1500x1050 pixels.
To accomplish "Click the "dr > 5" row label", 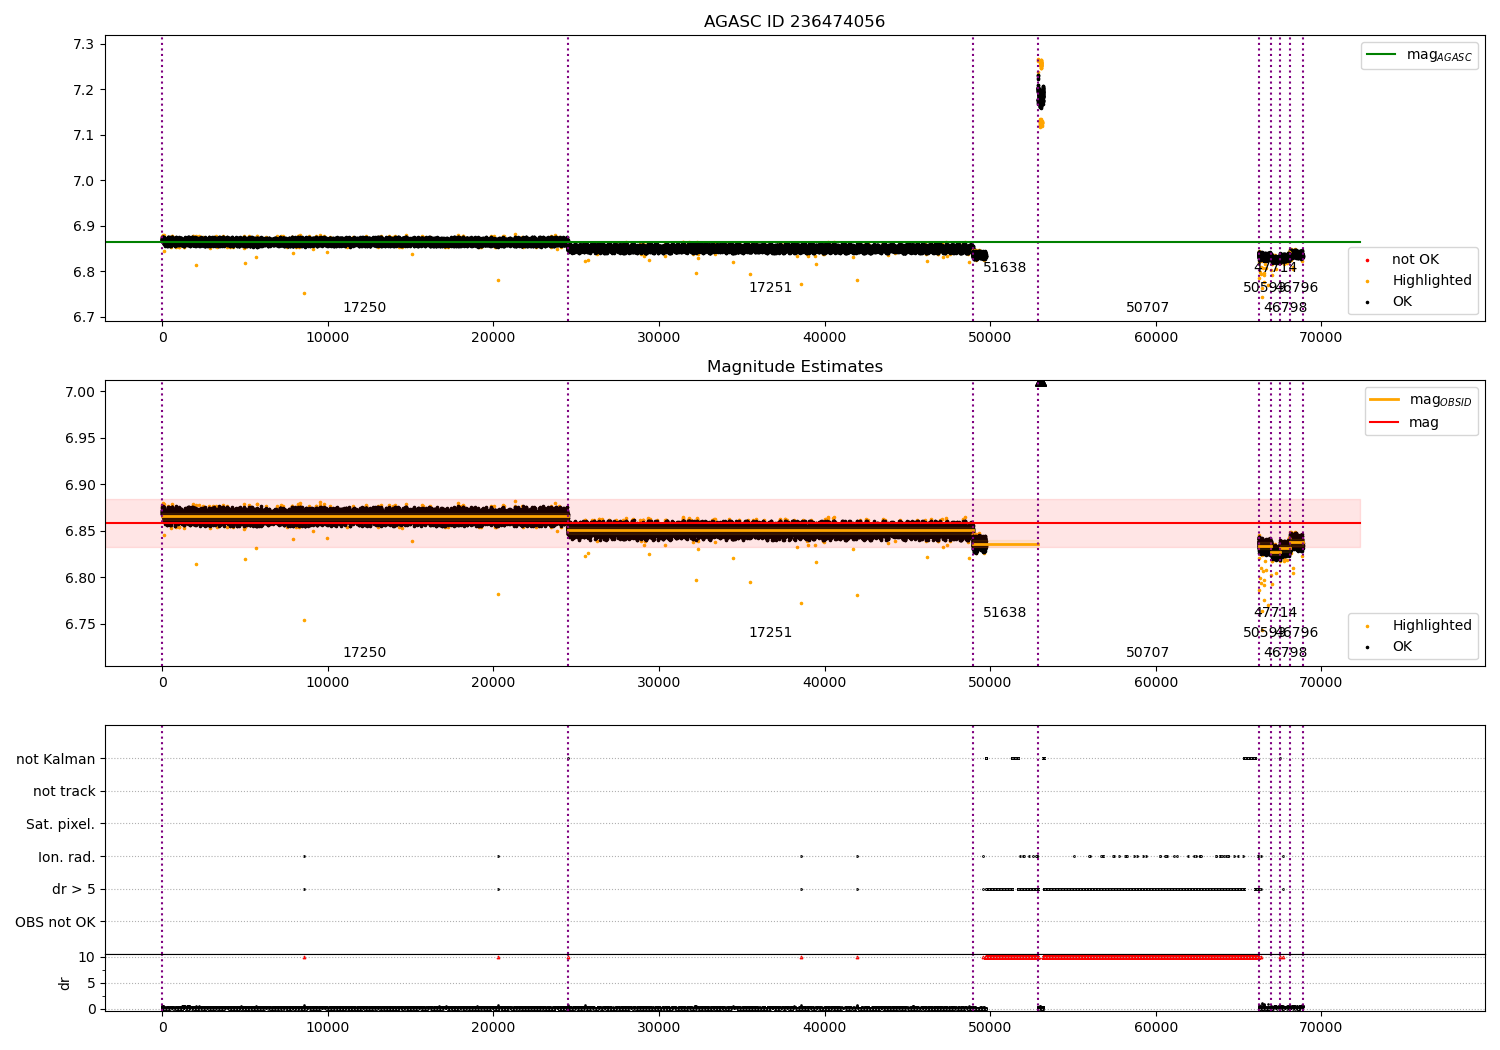I will click(x=74, y=890).
